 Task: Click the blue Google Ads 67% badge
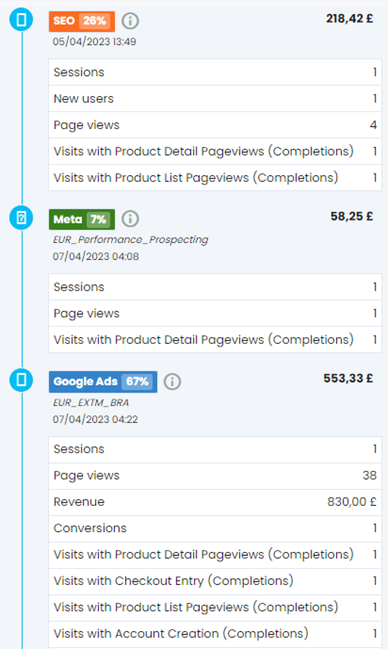(103, 382)
